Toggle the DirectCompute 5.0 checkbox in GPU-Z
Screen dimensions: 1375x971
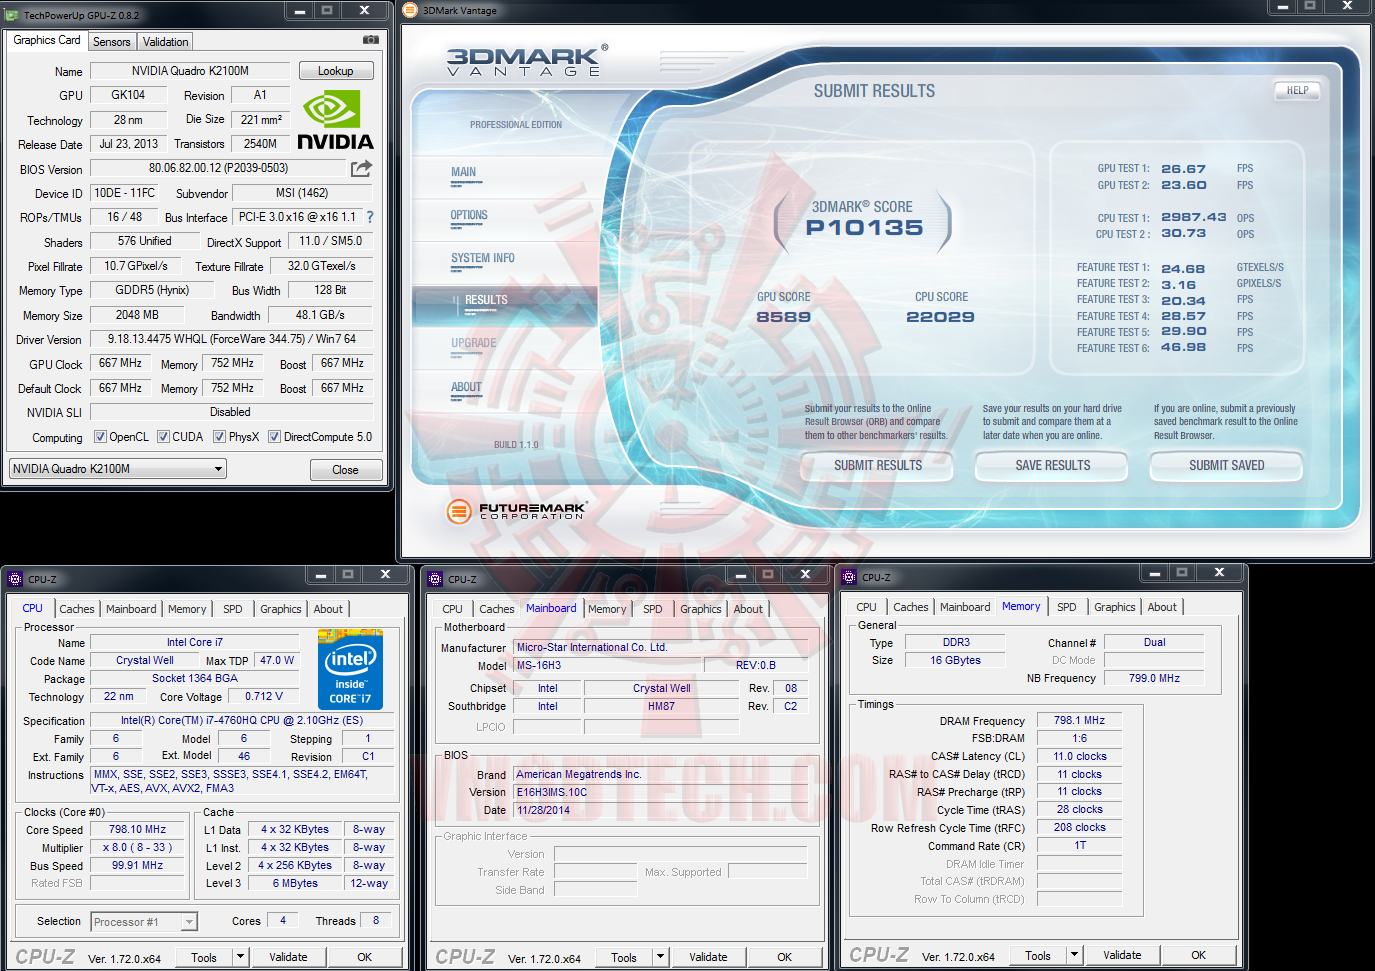(x=274, y=437)
